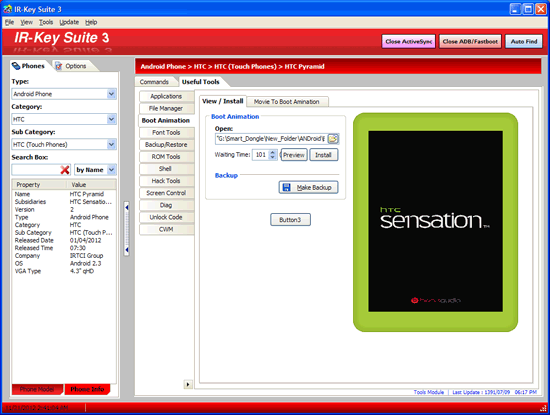Select the Released Date value 01/04/2012
The image size is (550, 415).
coord(86,240)
